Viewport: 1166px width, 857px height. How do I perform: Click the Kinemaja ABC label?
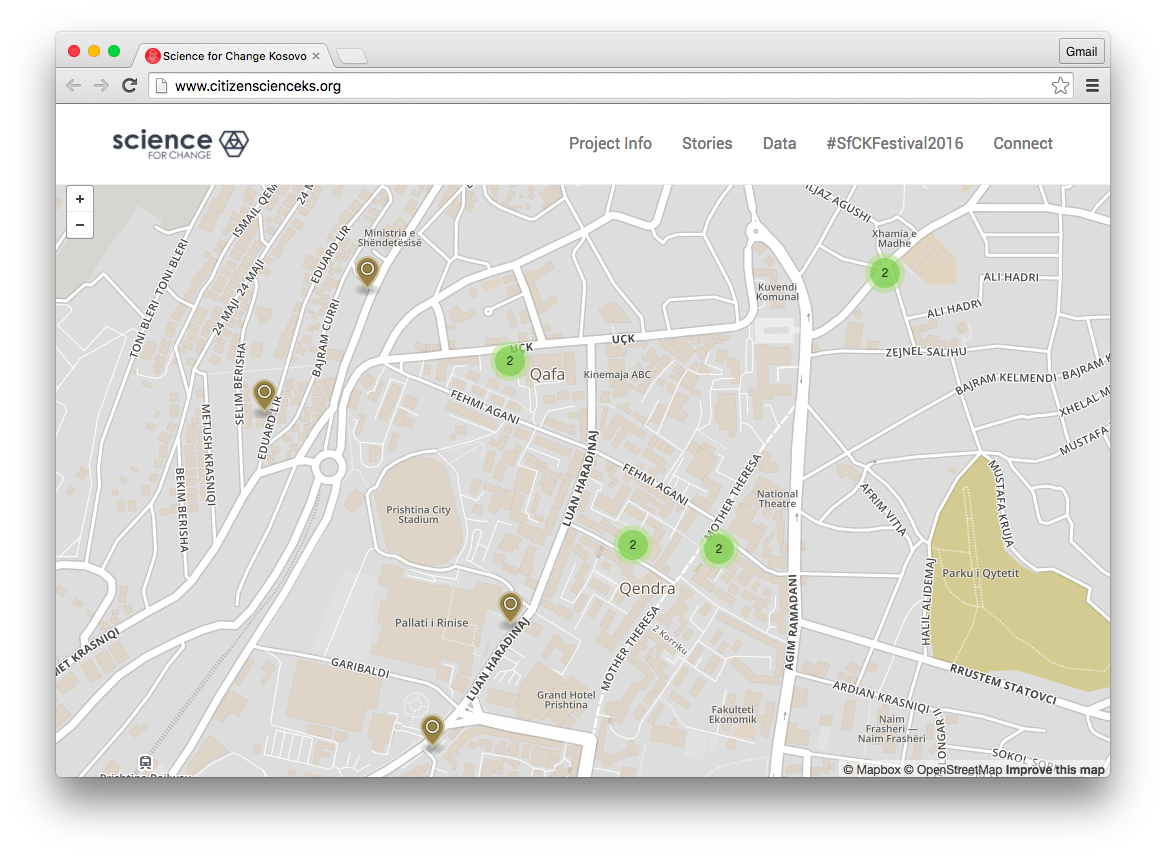[x=617, y=374]
